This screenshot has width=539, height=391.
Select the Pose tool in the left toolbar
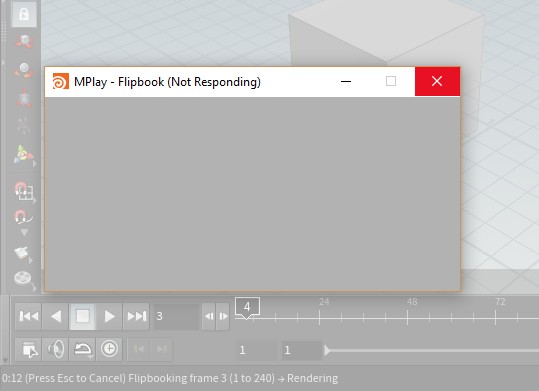coord(24,125)
